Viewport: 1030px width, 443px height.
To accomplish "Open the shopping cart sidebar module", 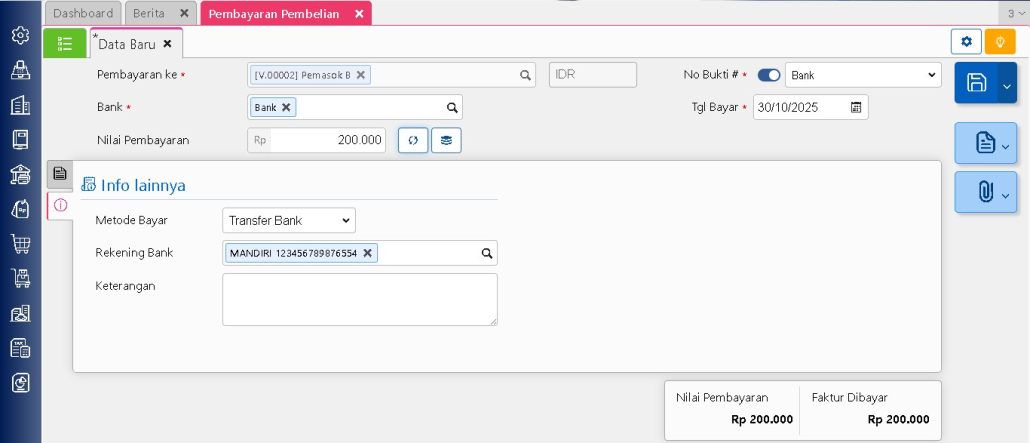I will pos(20,243).
